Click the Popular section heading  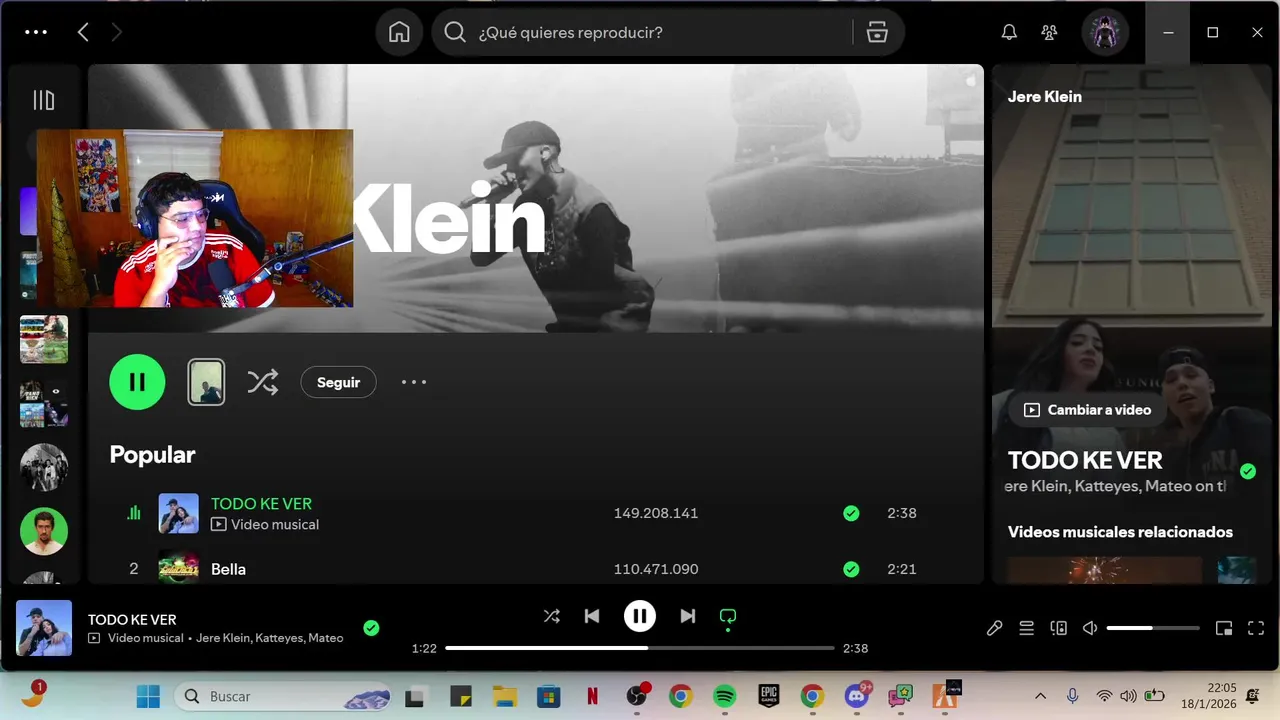click(152, 454)
